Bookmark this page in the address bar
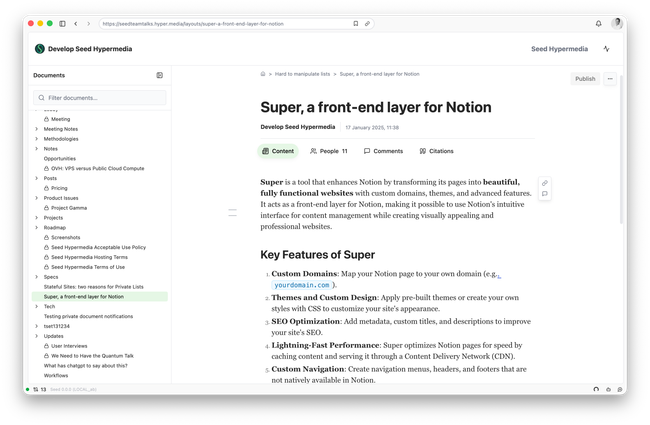The width and height of the screenshot is (650, 425). (x=356, y=24)
